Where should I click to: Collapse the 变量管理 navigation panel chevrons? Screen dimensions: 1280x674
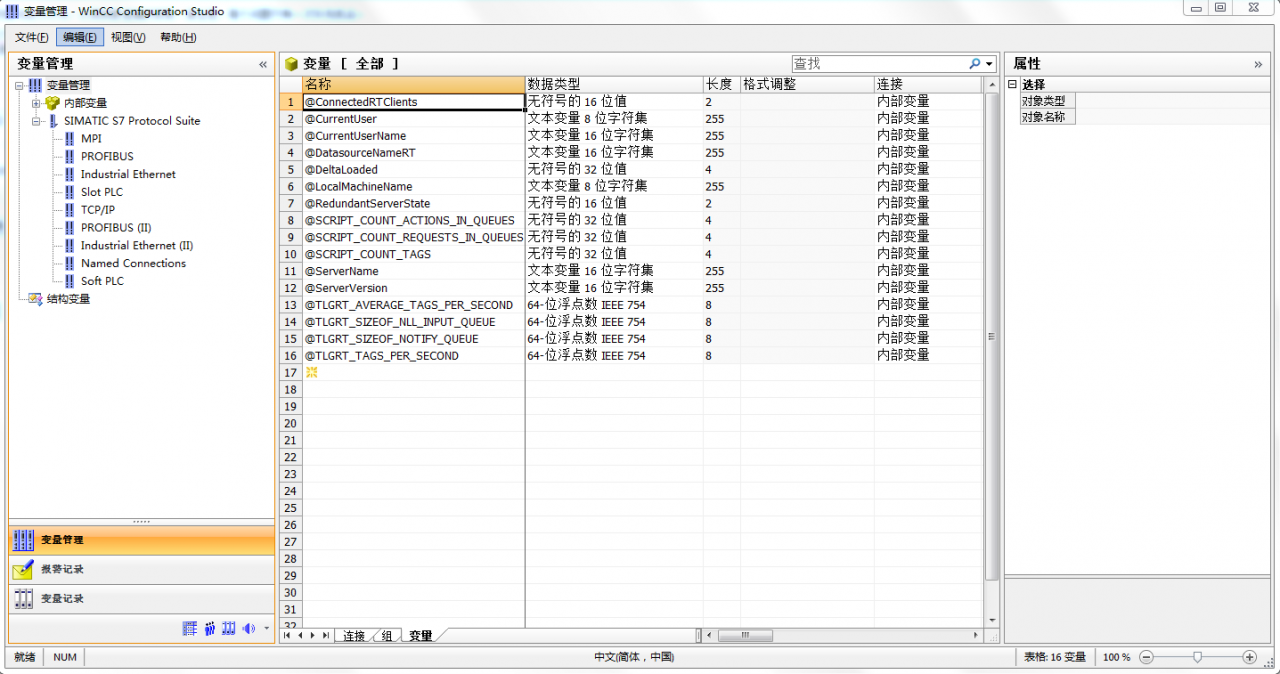[x=263, y=64]
